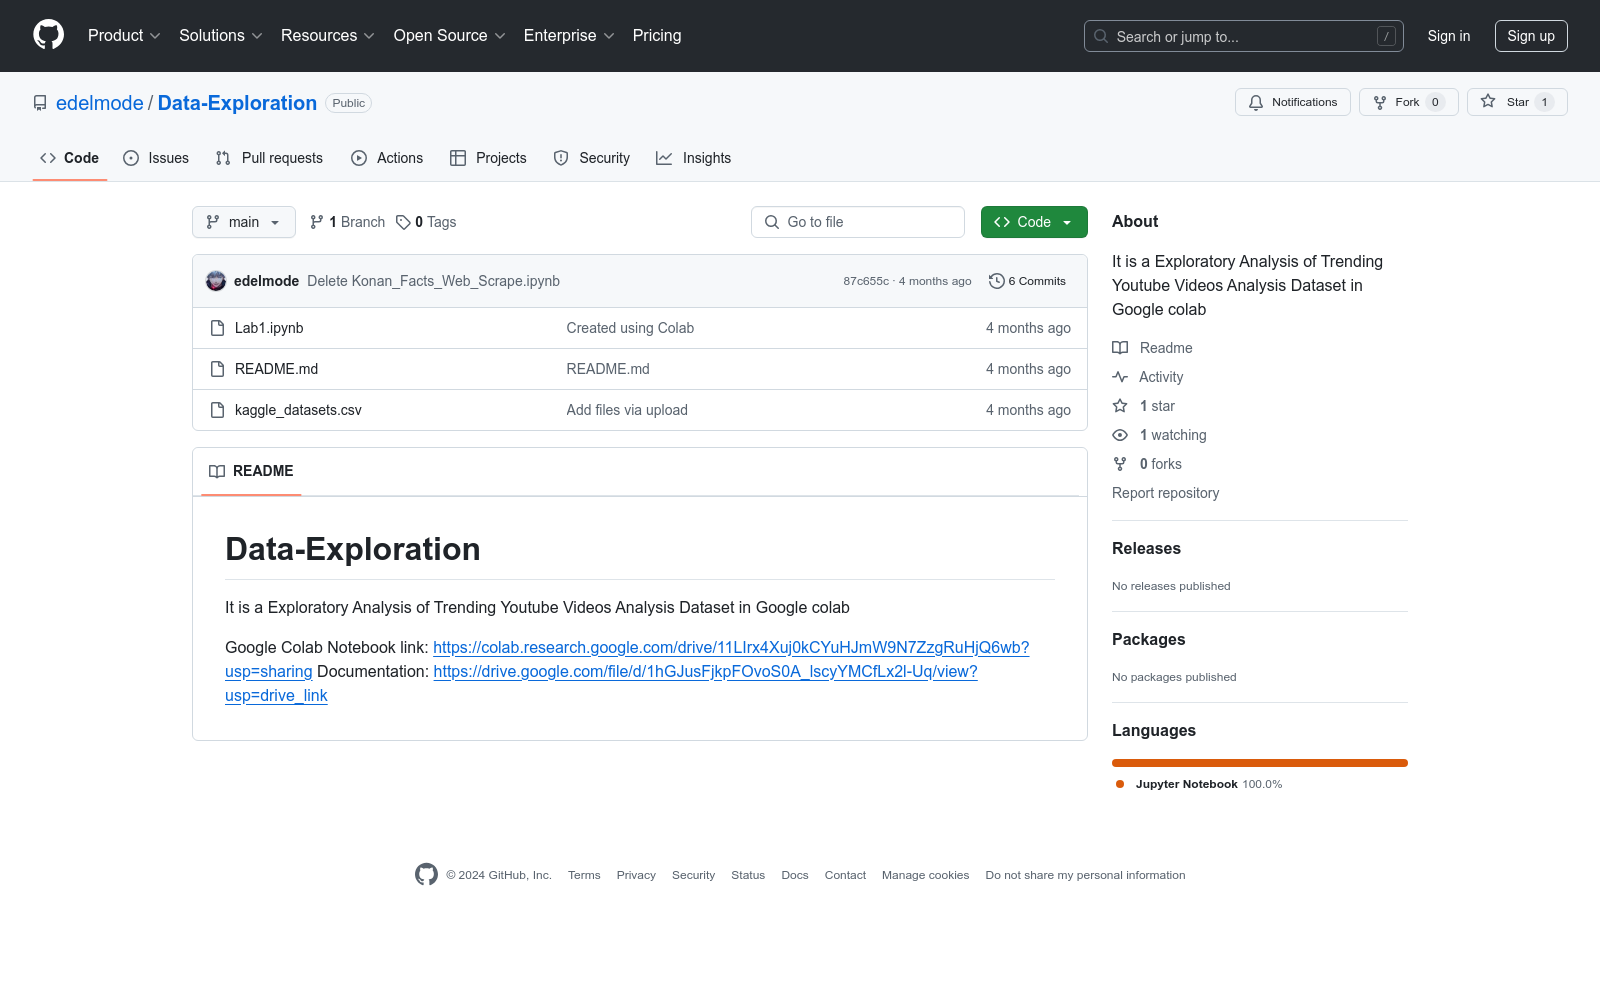Click the commit history clock icon
The width and height of the screenshot is (1600, 1000).
click(x=996, y=281)
